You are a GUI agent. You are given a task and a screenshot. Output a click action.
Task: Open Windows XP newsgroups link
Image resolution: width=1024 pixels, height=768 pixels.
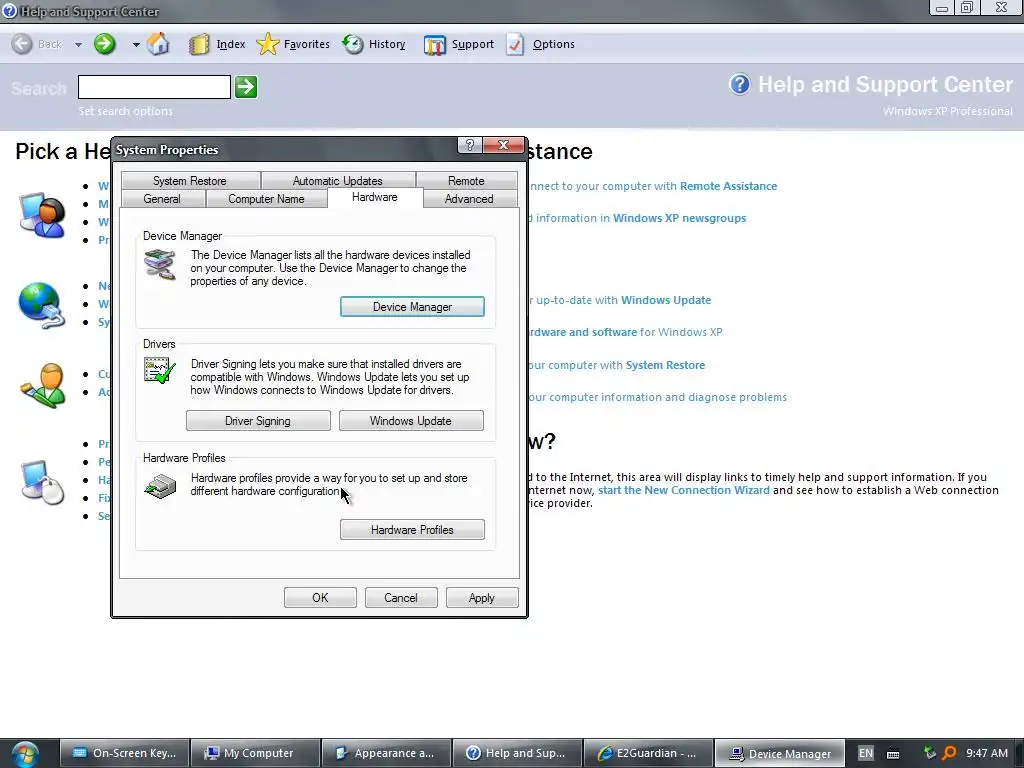pos(679,218)
